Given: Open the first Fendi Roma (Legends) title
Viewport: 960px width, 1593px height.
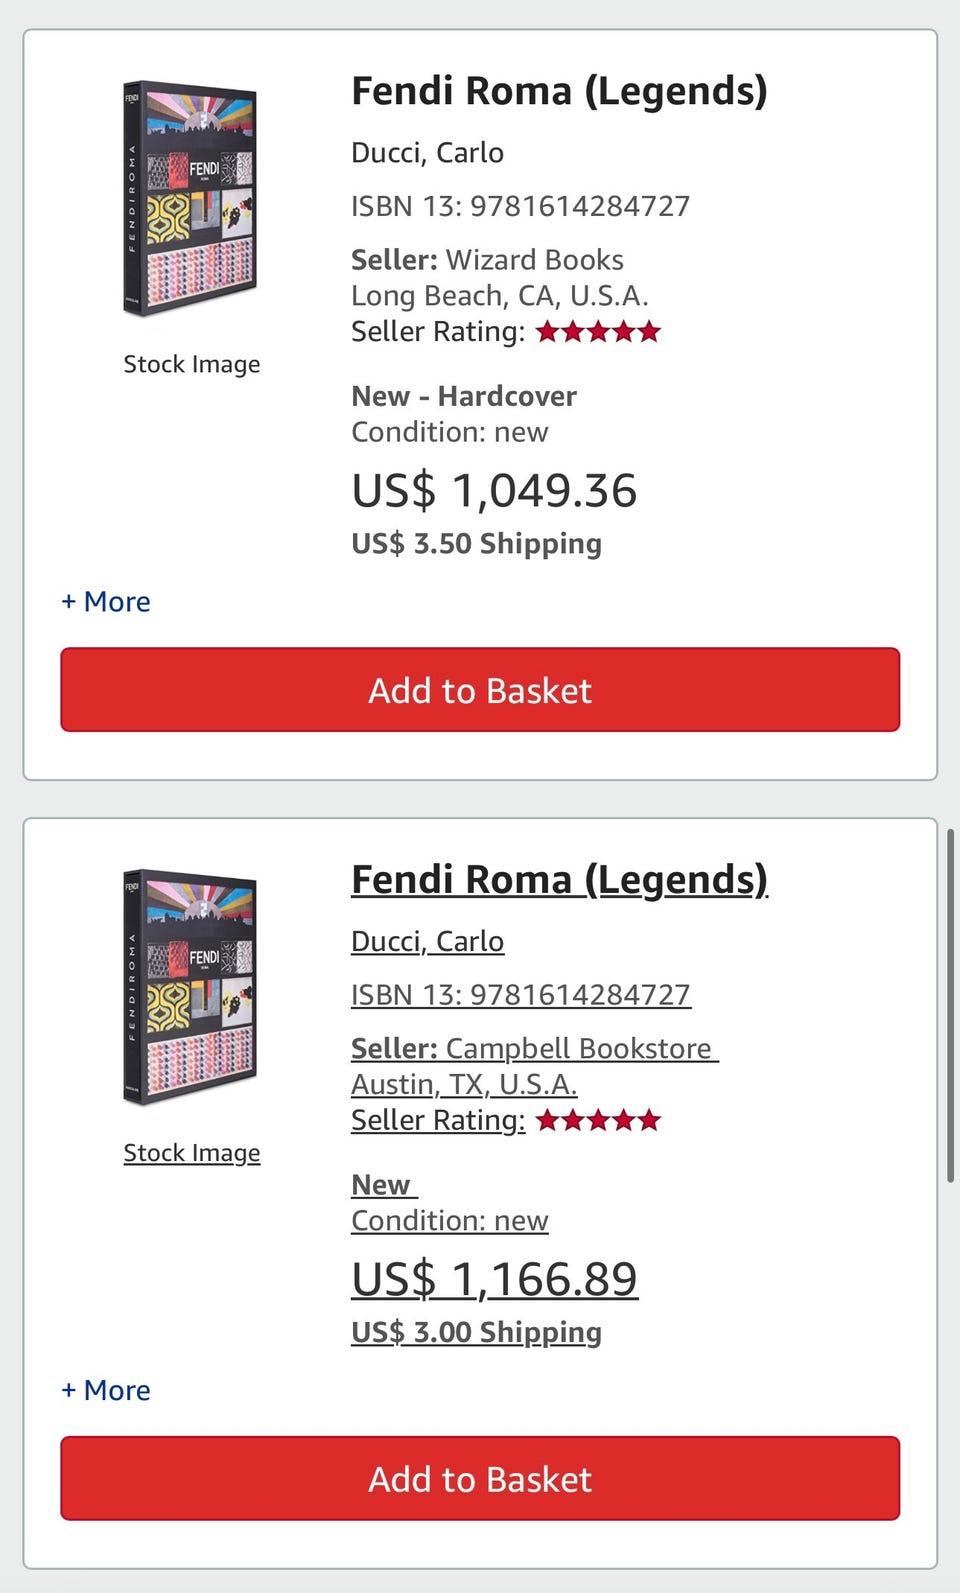Looking at the screenshot, I should [x=559, y=91].
